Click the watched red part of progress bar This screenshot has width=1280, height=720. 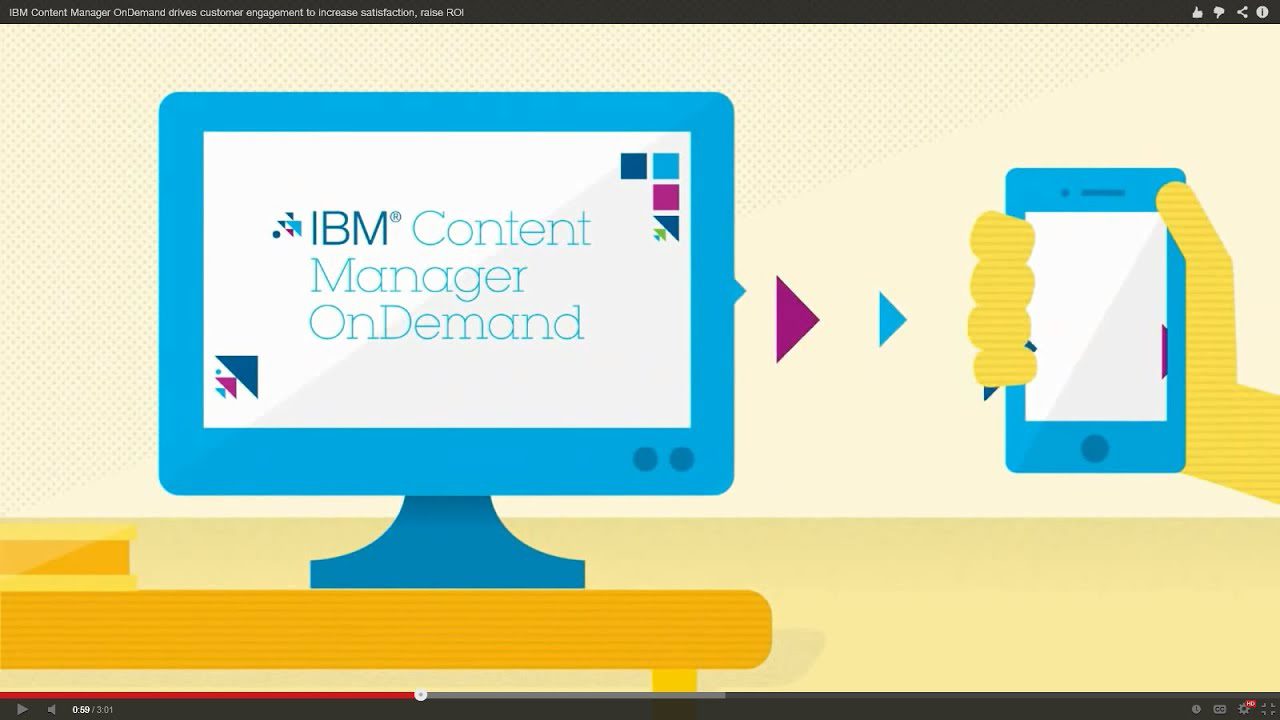click(200, 694)
